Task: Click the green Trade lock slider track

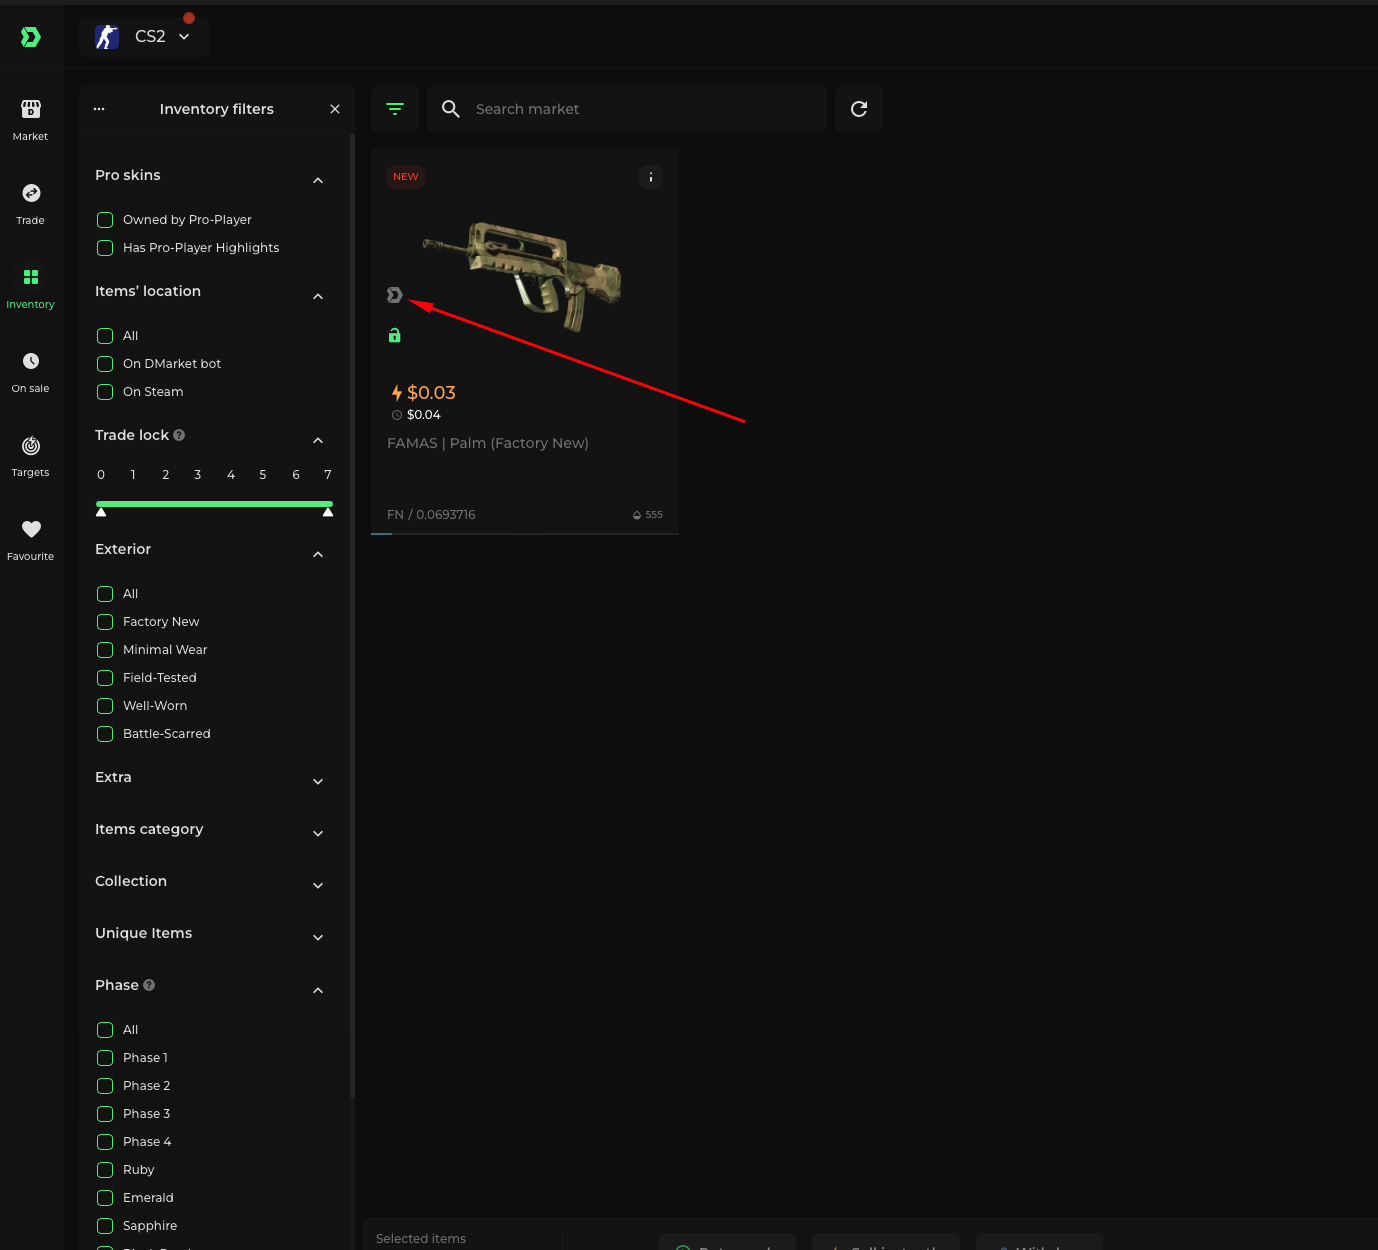Action: [x=214, y=504]
